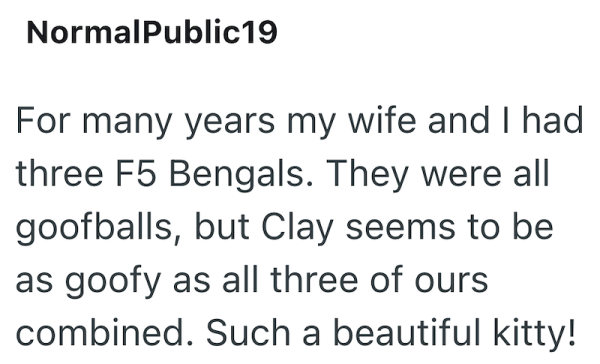The image size is (600, 364).
Task: Click the name "Clay" in the comment
Action: tap(297, 227)
